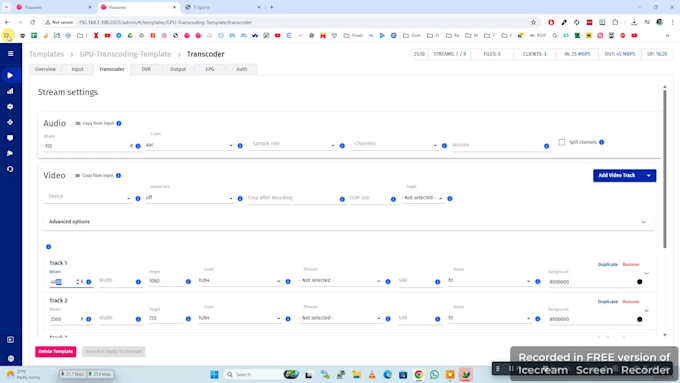Open Track 2 Resize fit dropdown
The width and height of the screenshot is (680, 383).
coord(490,318)
